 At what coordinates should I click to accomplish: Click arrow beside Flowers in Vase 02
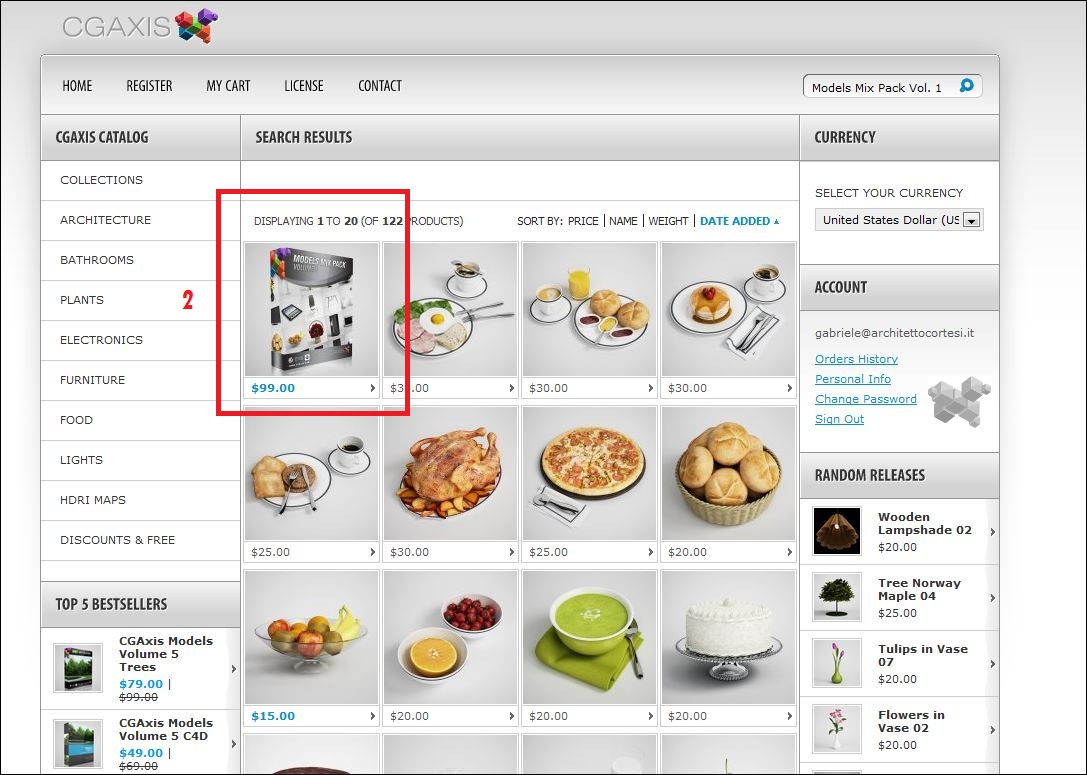[x=993, y=730]
